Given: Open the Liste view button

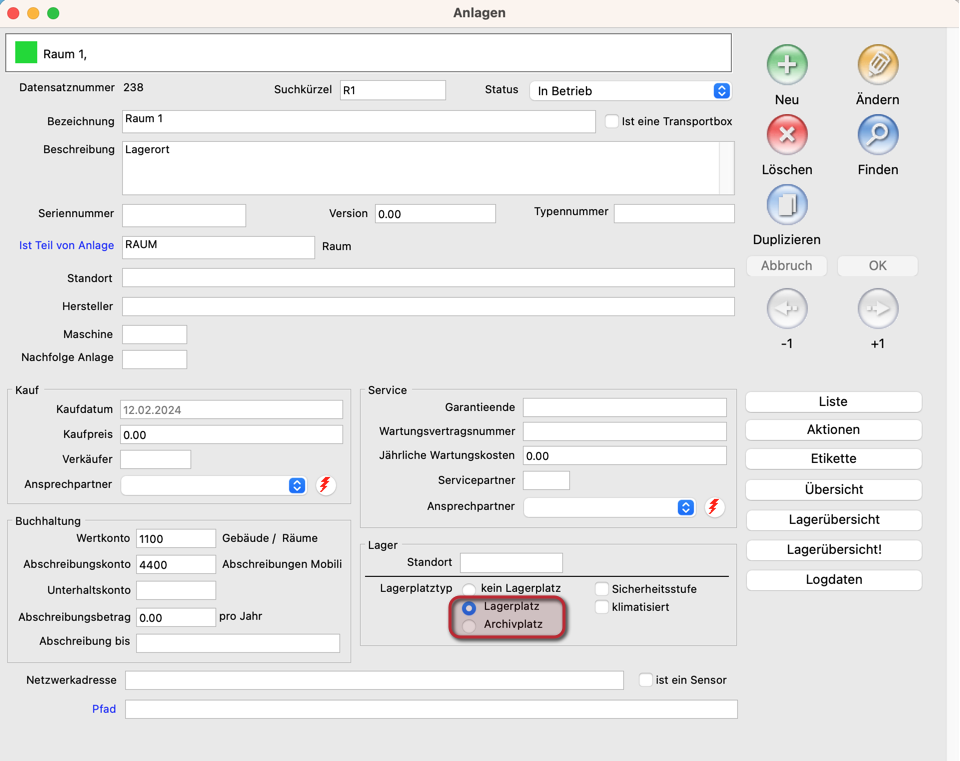Looking at the screenshot, I should coord(833,401).
